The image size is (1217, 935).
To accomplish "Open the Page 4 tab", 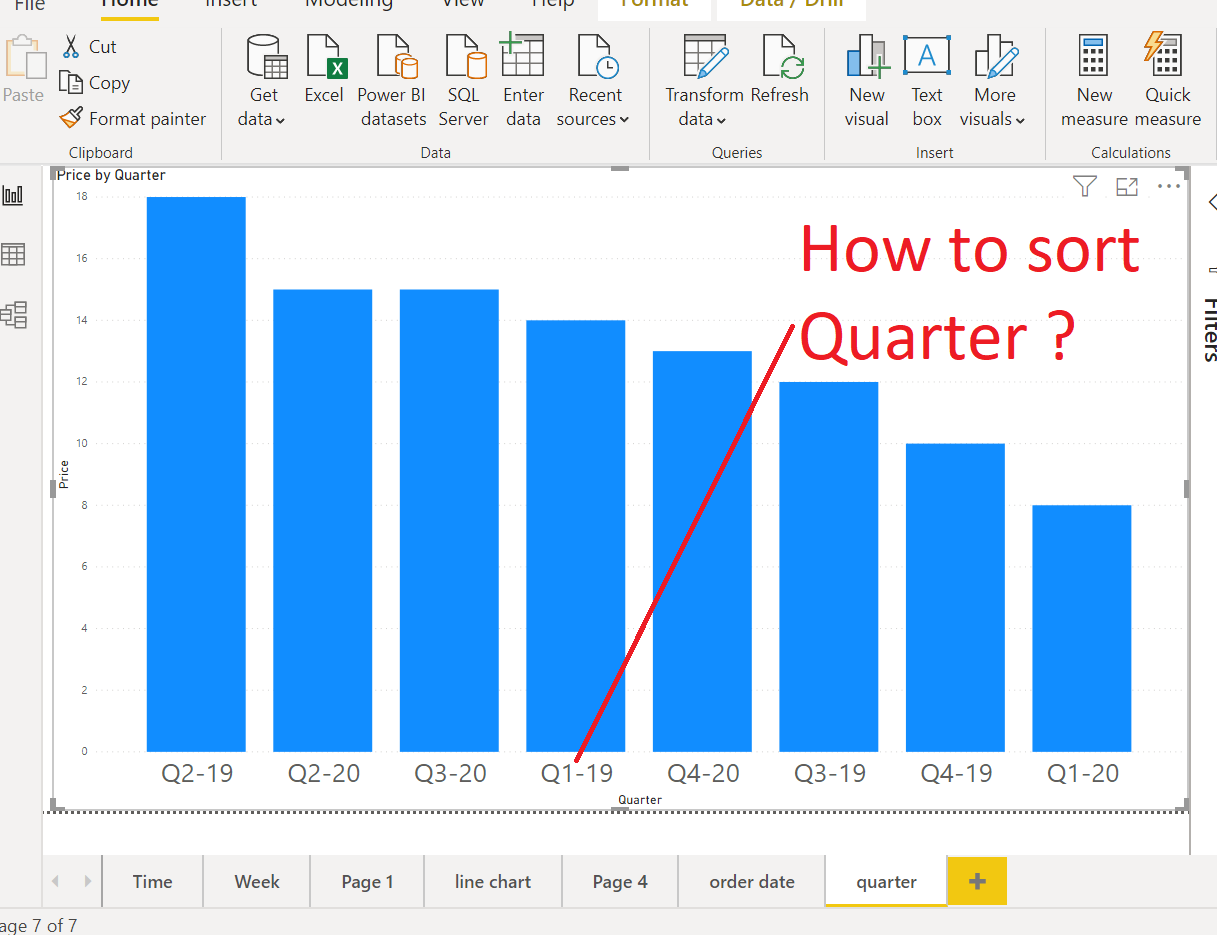I will [x=620, y=881].
